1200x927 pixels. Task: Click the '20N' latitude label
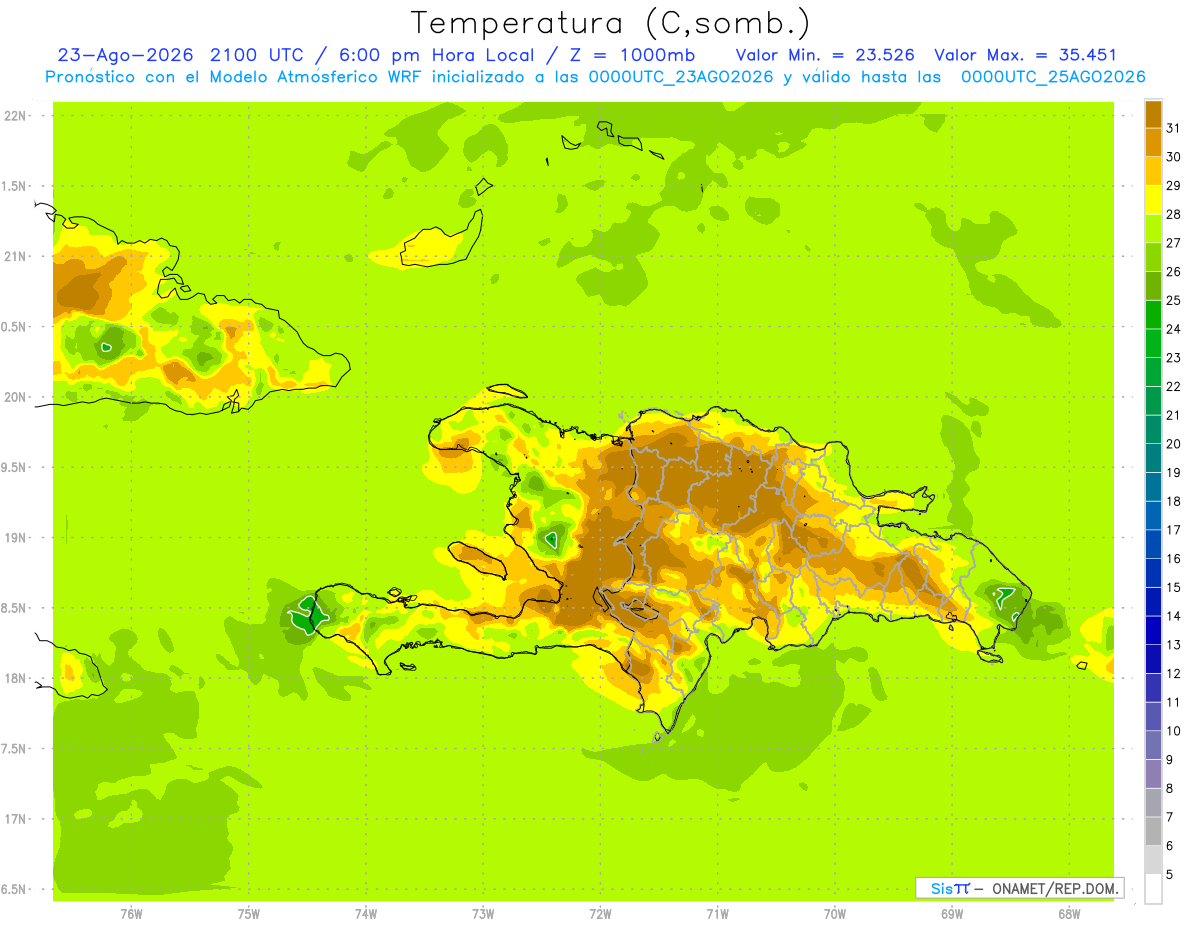pos(16,397)
